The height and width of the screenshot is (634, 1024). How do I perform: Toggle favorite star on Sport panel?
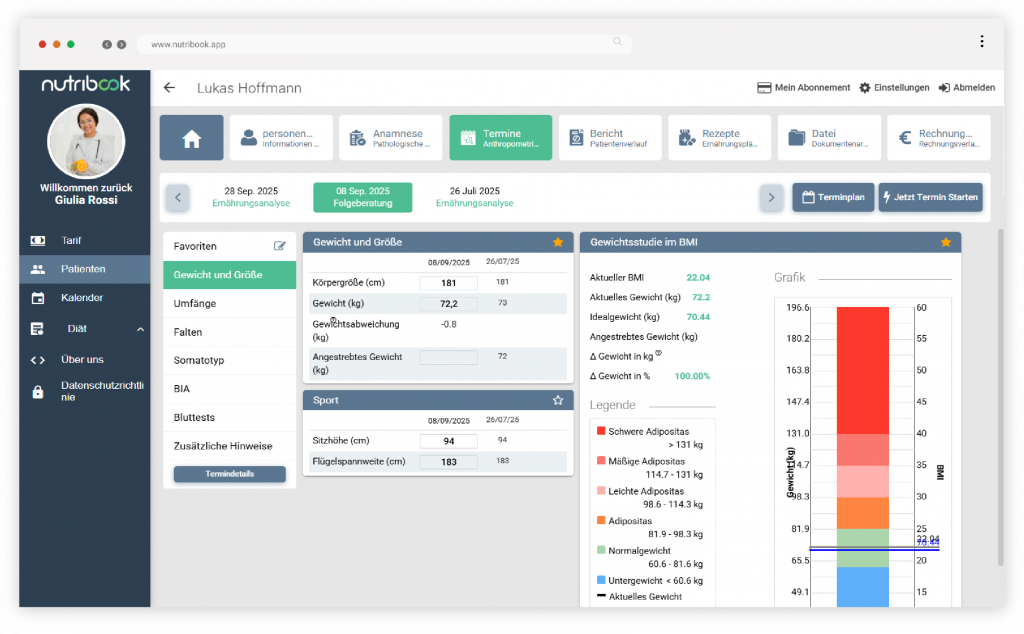[558, 400]
